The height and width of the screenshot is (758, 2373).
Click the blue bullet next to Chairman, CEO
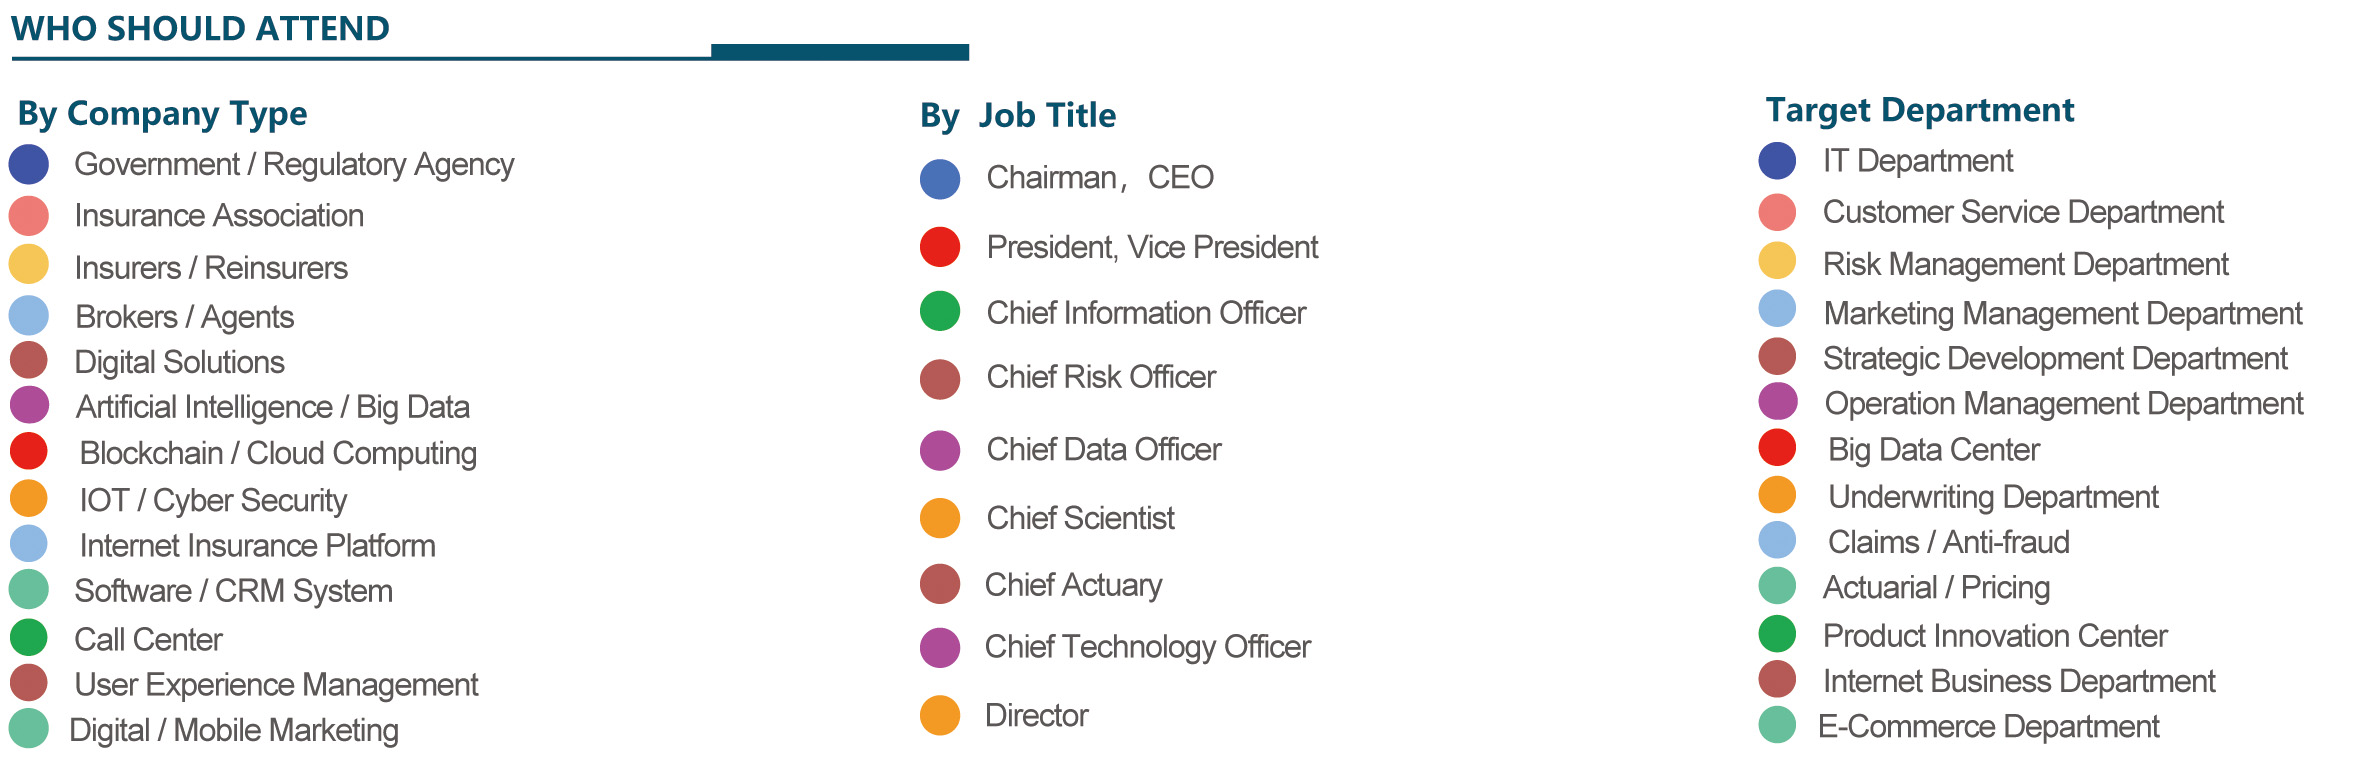pos(940,179)
